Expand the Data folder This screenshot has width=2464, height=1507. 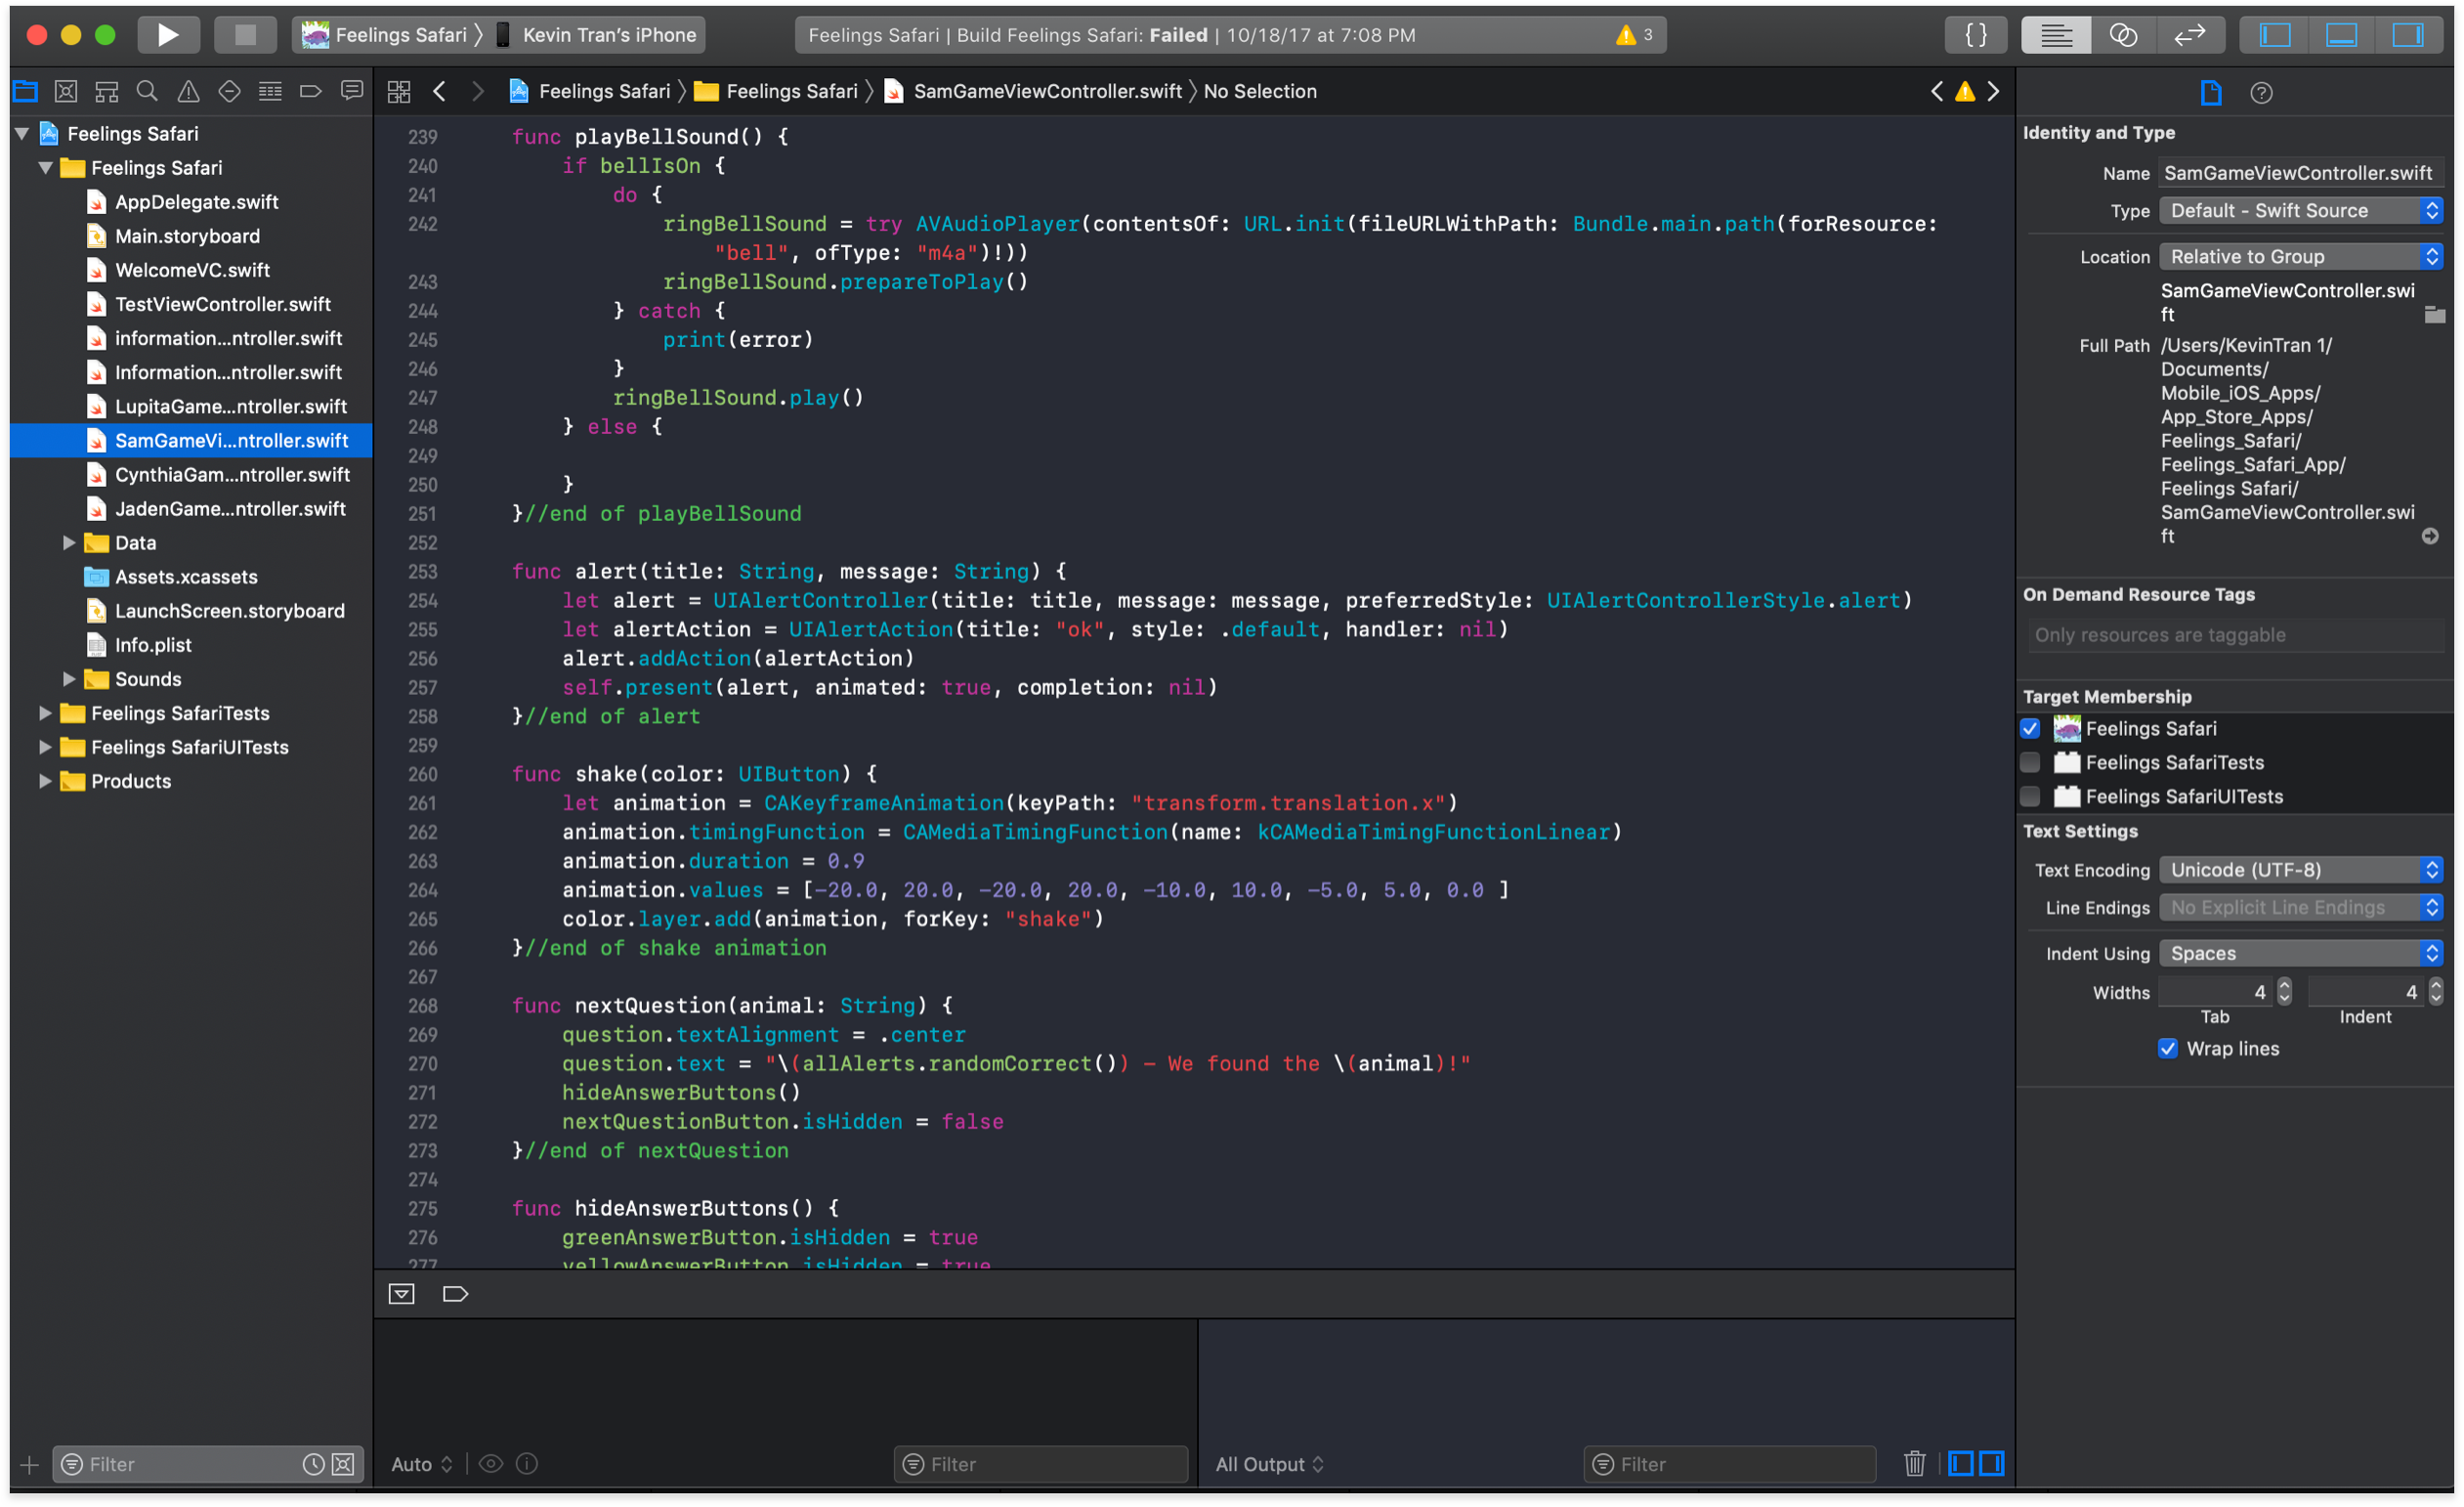pos(69,543)
